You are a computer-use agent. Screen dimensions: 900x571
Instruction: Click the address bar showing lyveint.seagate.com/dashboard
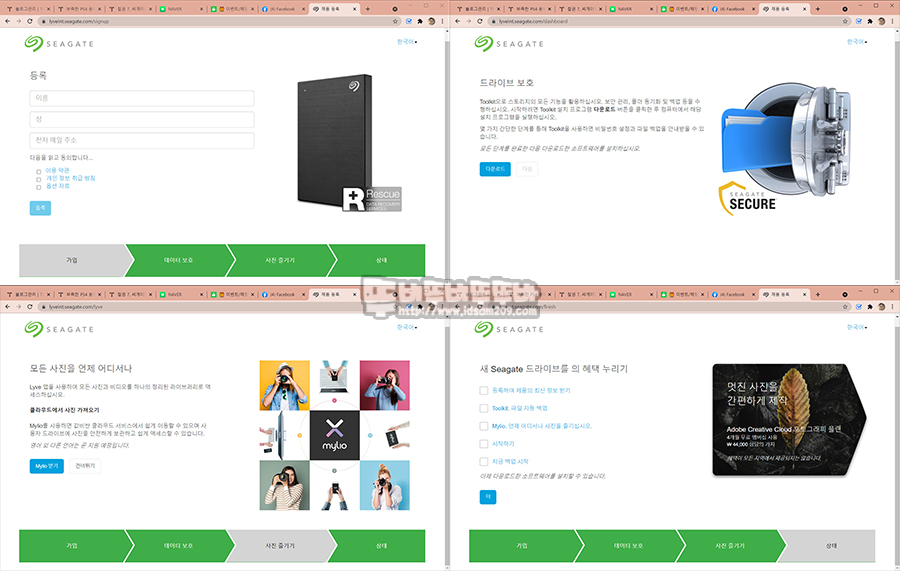tap(663, 21)
